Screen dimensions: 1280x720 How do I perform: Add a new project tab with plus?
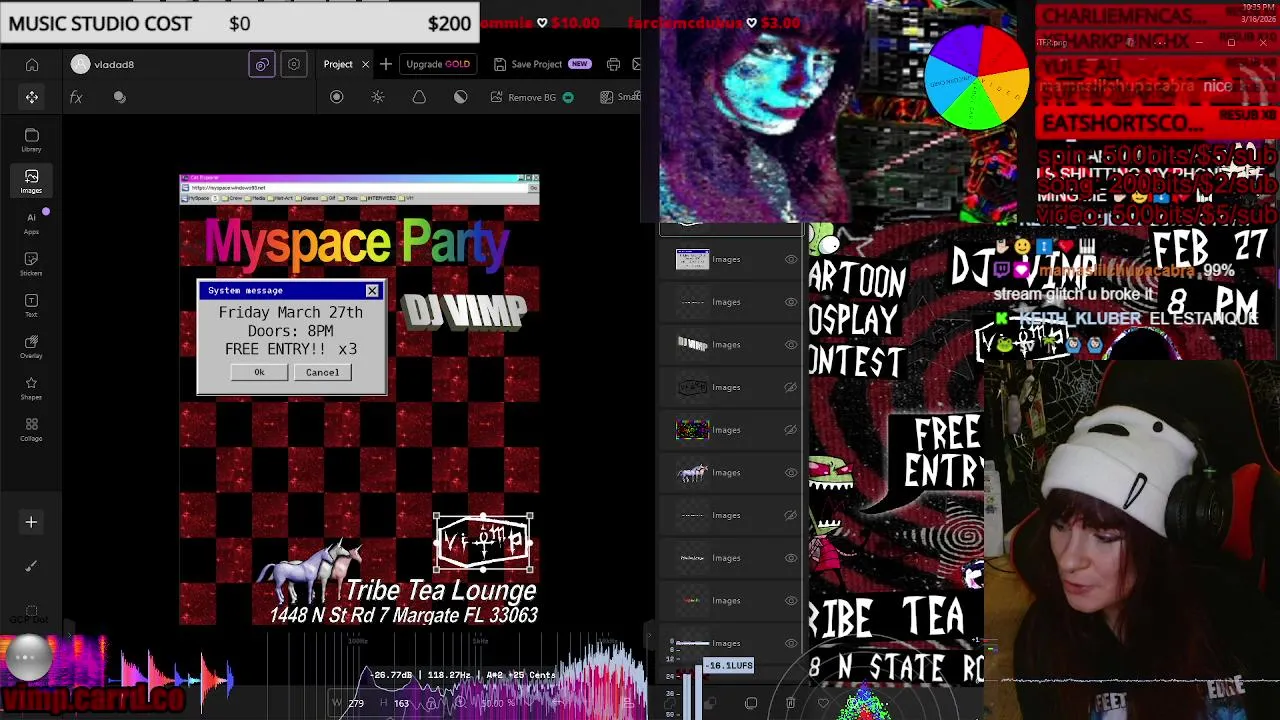pos(385,64)
